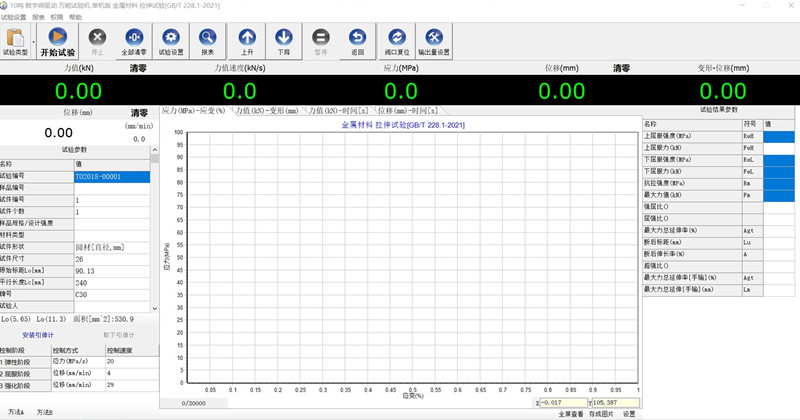Edit the 原始标距Lo value 90.13
The height and width of the screenshot is (420, 800).
pyautogui.click(x=112, y=271)
